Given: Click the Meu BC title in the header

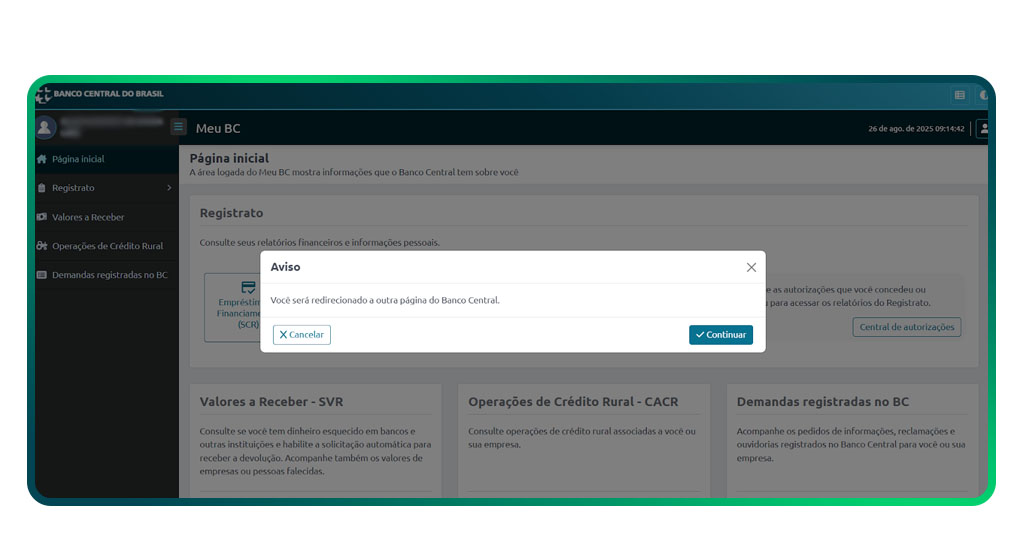Looking at the screenshot, I should (x=218, y=129).
